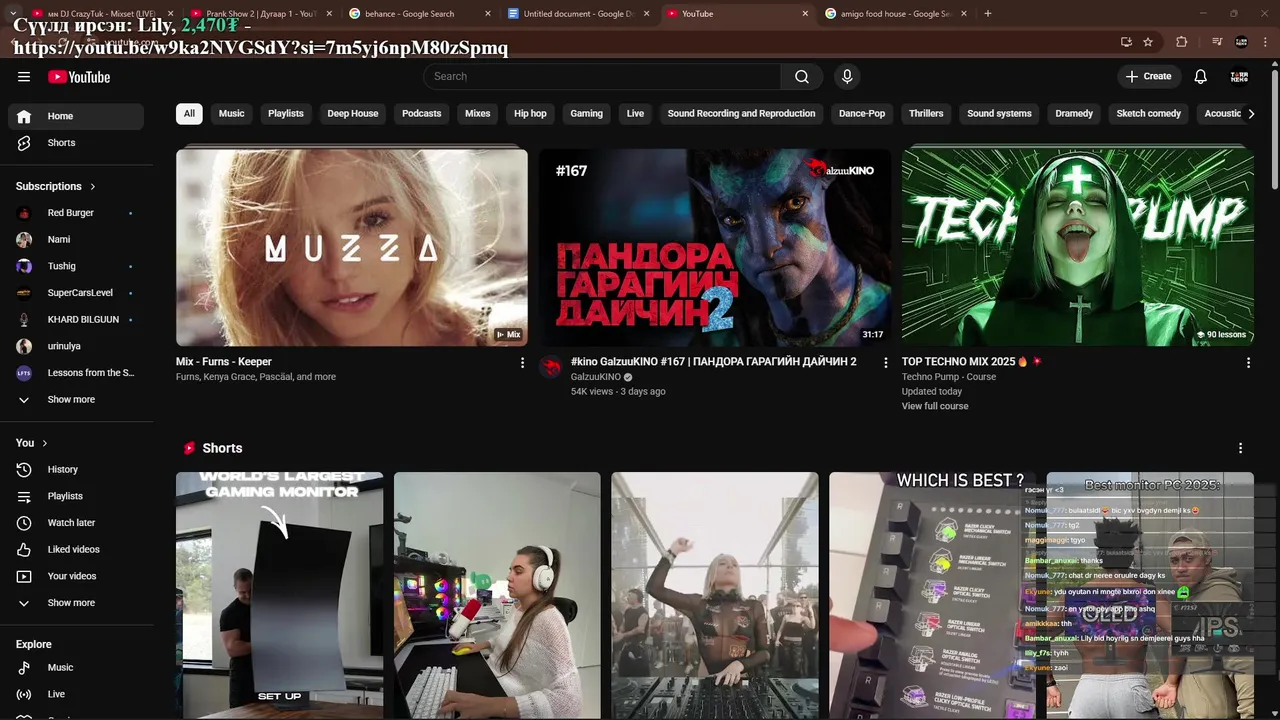This screenshot has height=720, width=1280.
Task: Open the browser three-dot menu
Action: coord(1265,42)
